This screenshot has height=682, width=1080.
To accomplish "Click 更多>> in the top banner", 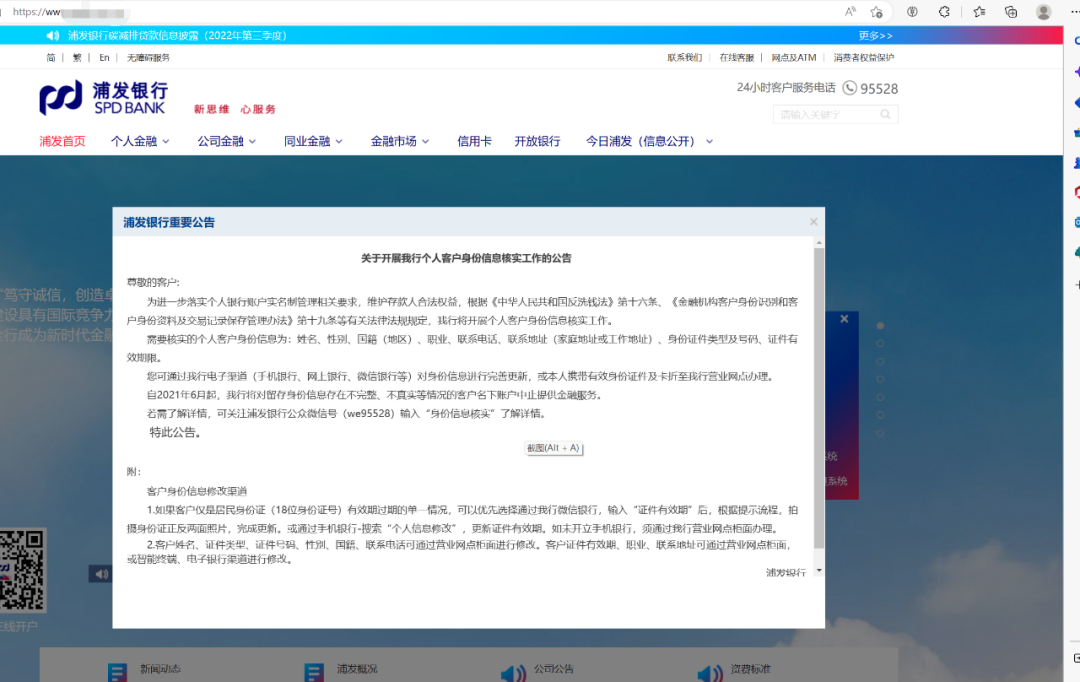I will (875, 36).
